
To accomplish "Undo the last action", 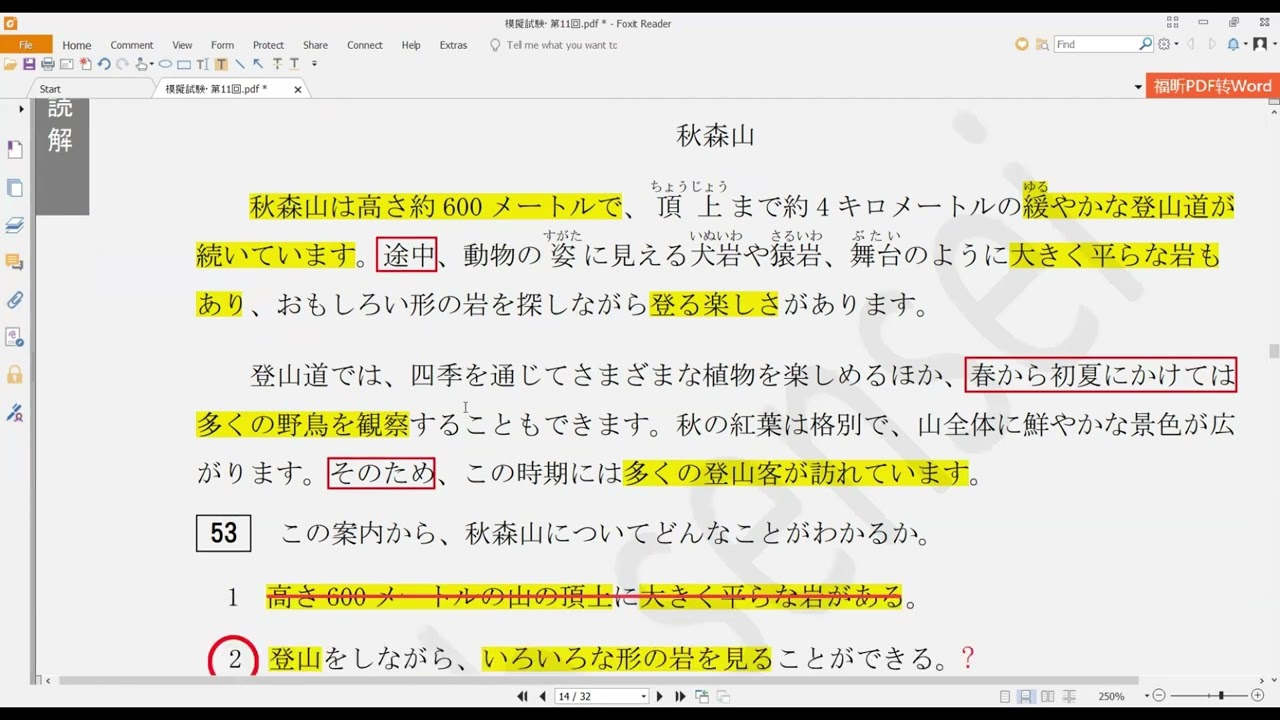I will (104, 64).
